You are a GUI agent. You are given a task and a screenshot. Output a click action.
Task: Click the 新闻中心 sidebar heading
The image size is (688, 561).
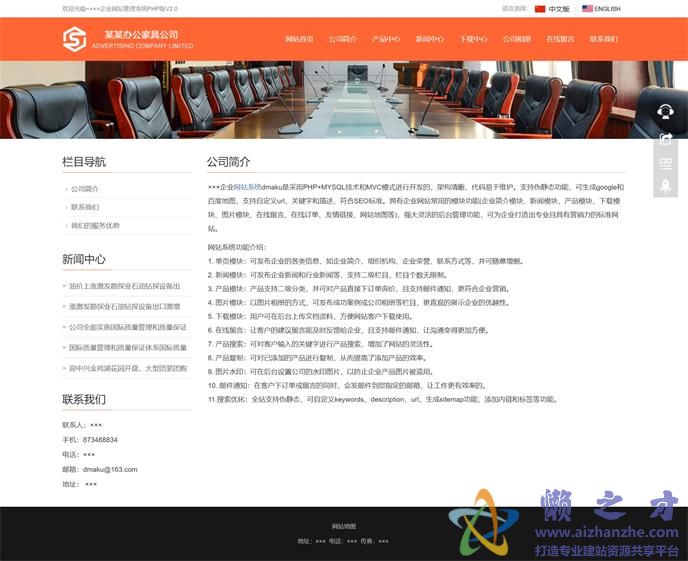[84, 259]
